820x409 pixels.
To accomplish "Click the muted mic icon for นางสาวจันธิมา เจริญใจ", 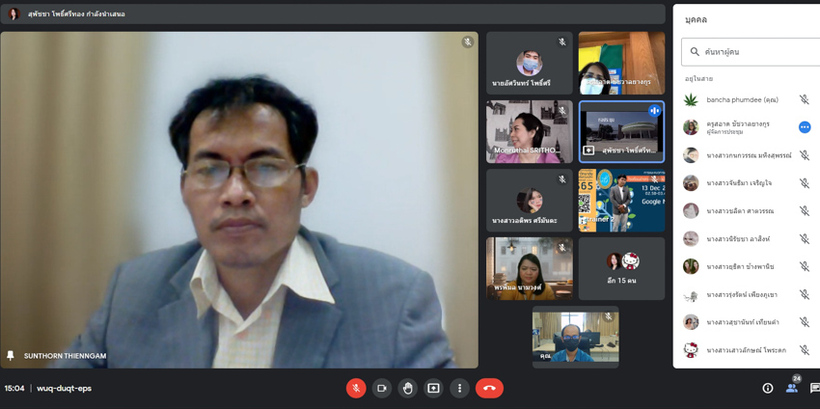I will coord(804,183).
